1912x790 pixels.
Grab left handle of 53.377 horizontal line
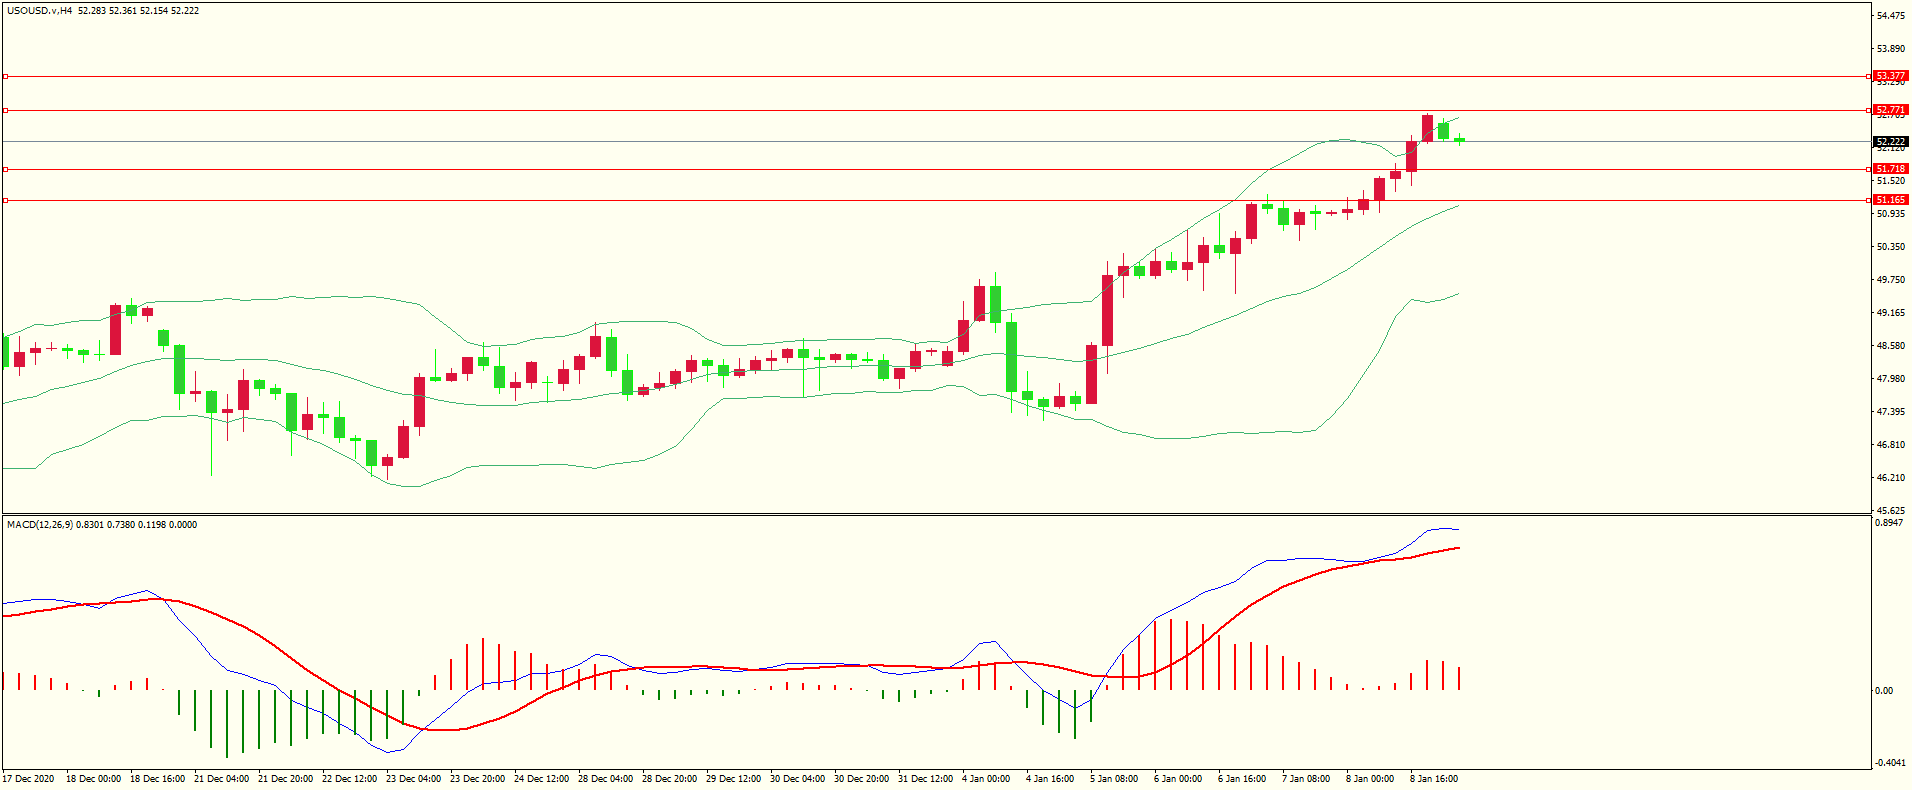pyautogui.click(x=5, y=76)
